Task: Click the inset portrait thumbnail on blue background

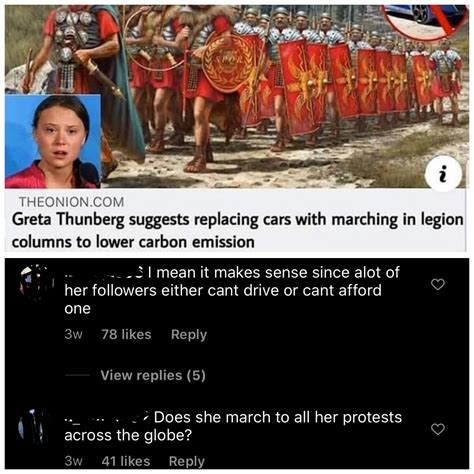Action: click(x=53, y=141)
